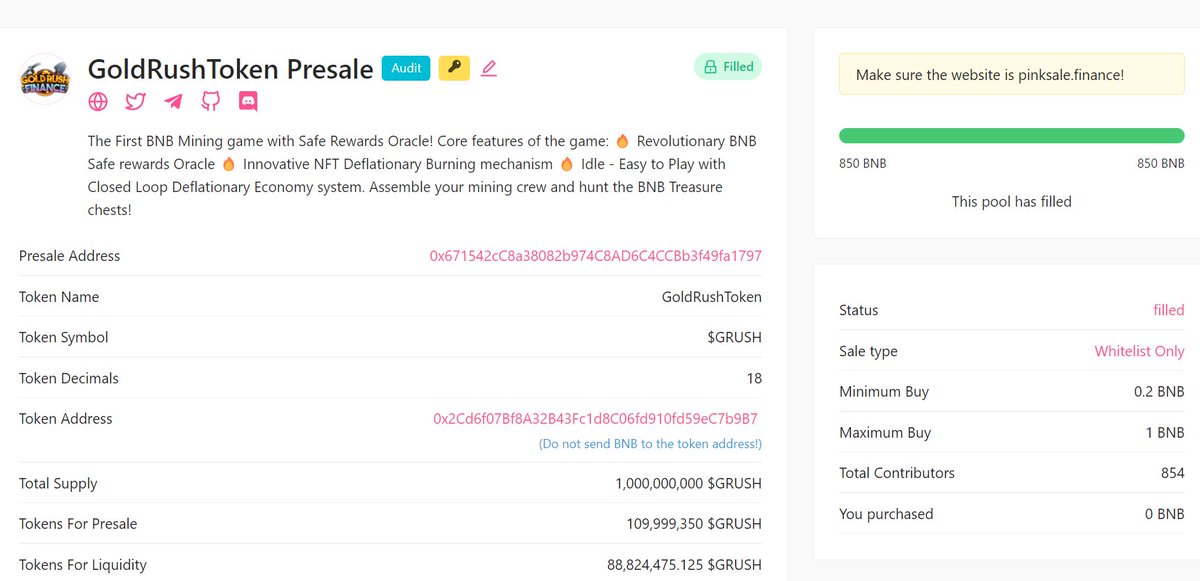Click the 'Total Contributors' row label
The image size is (1200, 581).
[x=897, y=473]
